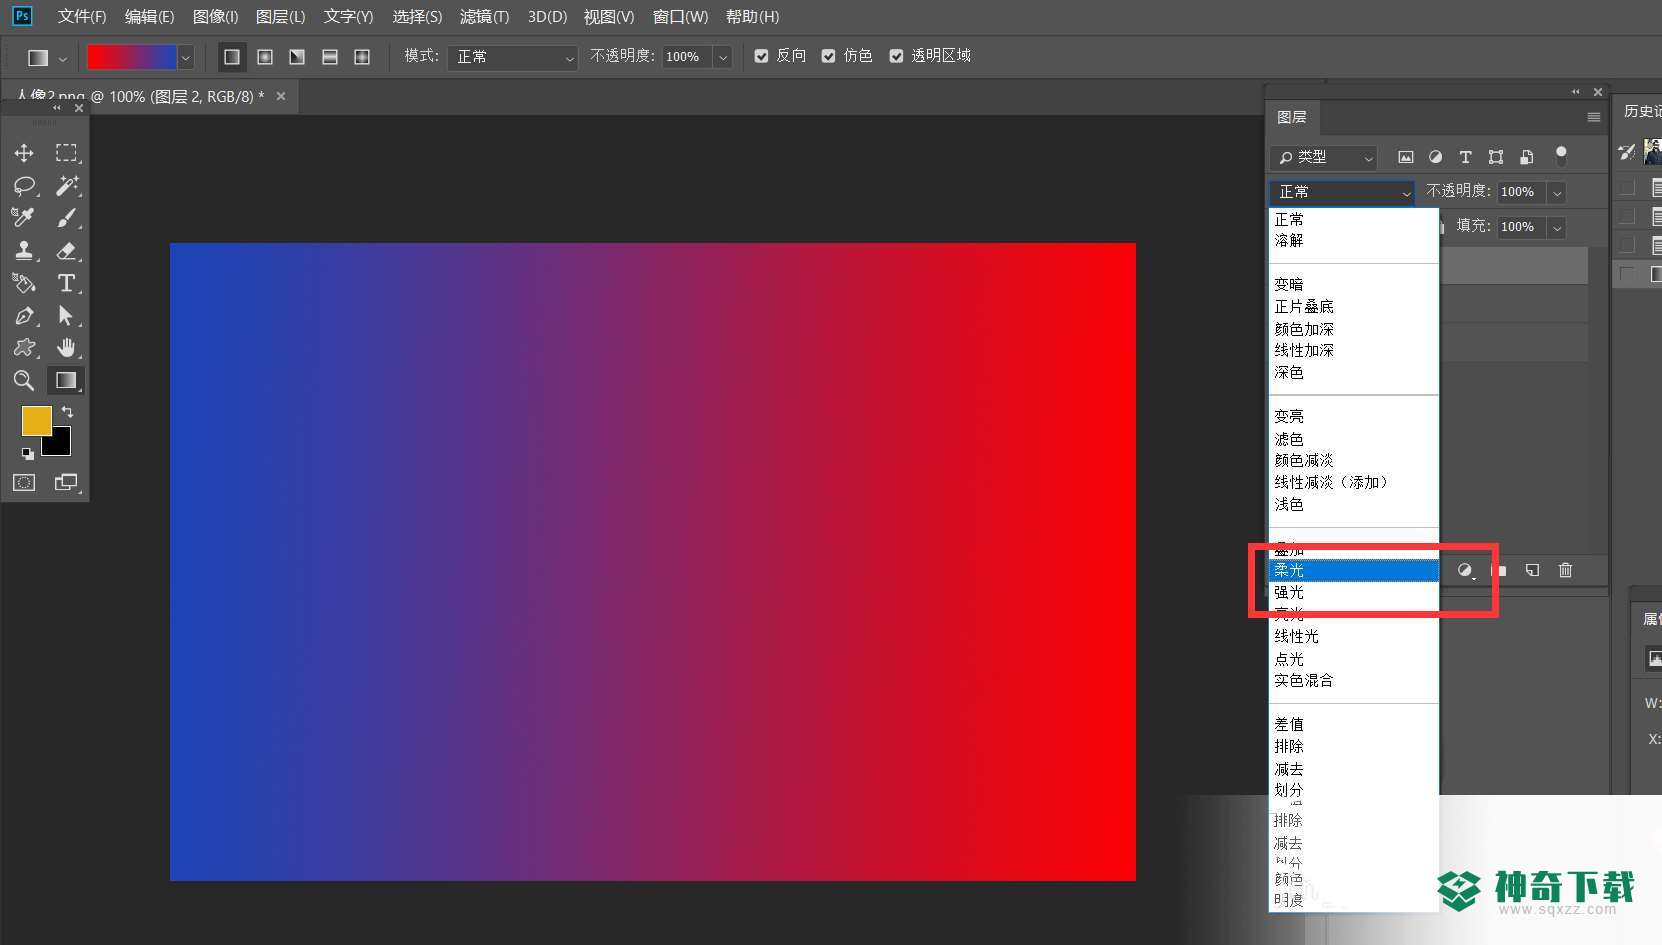This screenshot has width=1662, height=945.
Task: Choose the 线性光 blend mode
Action: point(1354,636)
